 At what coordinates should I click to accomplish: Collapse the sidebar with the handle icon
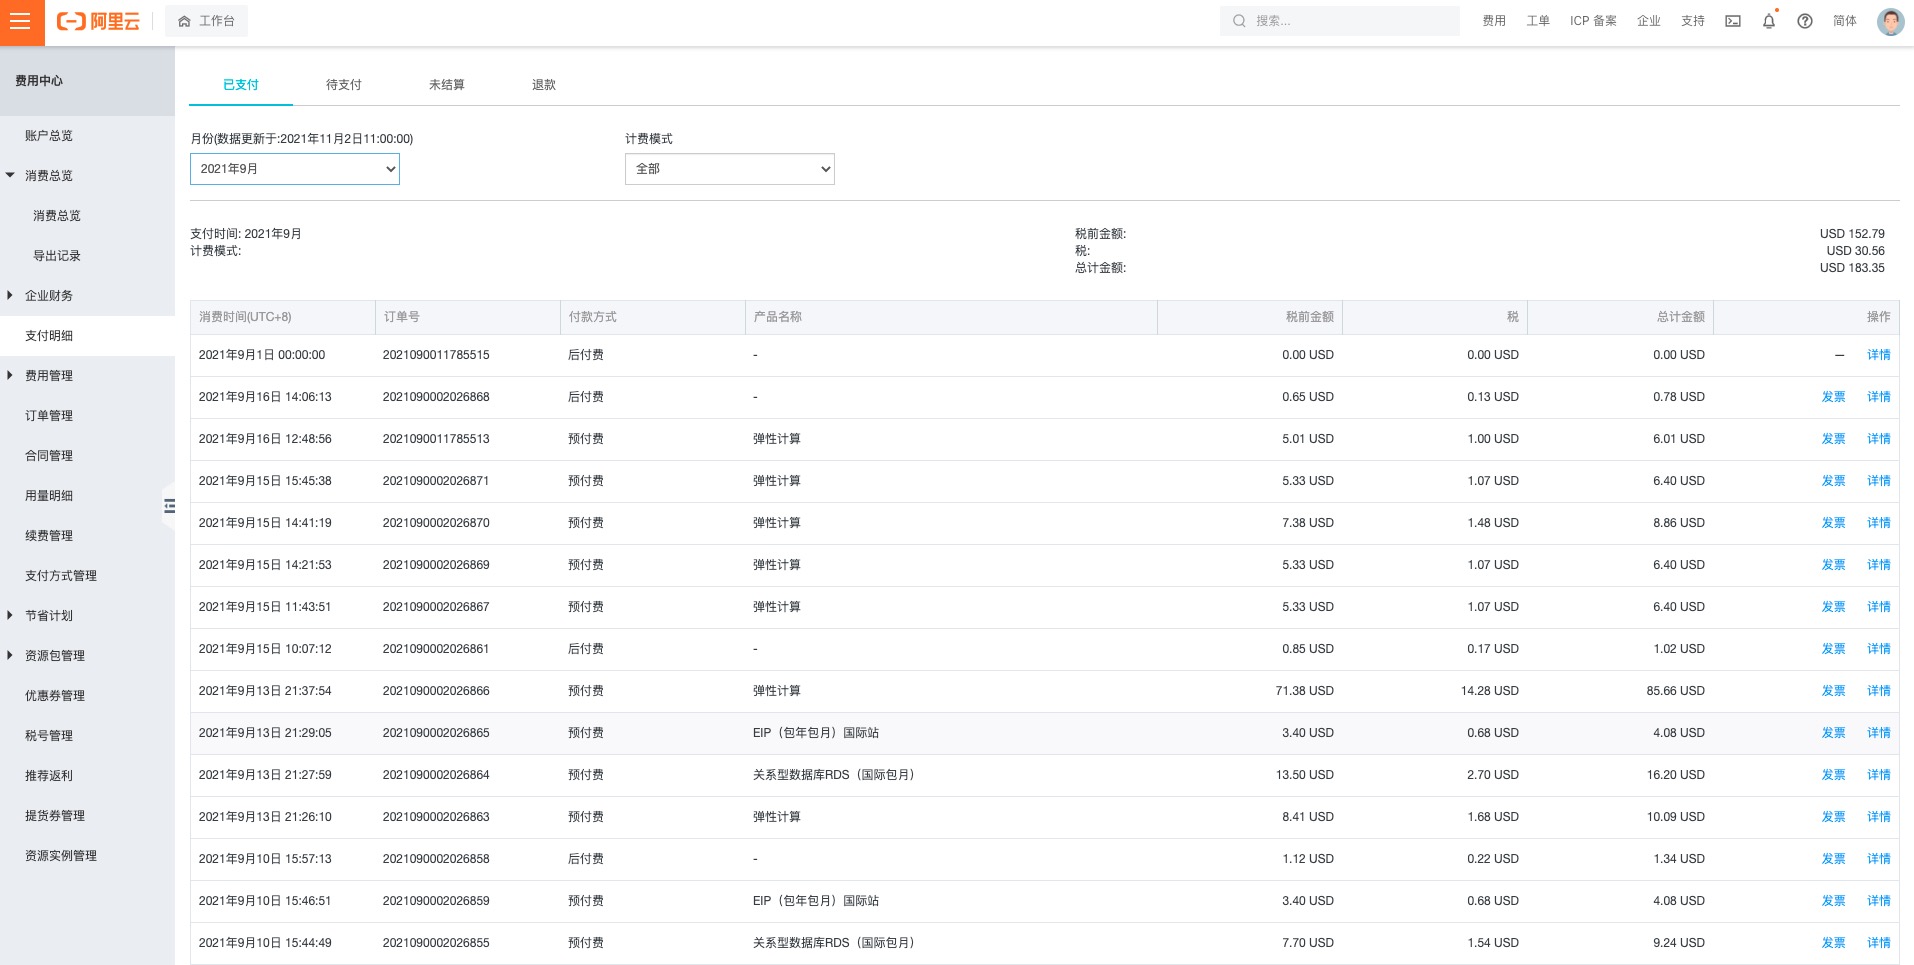169,506
